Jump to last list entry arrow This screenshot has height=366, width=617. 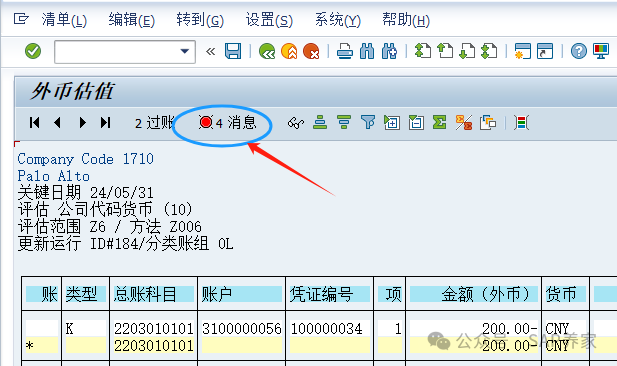[105, 123]
